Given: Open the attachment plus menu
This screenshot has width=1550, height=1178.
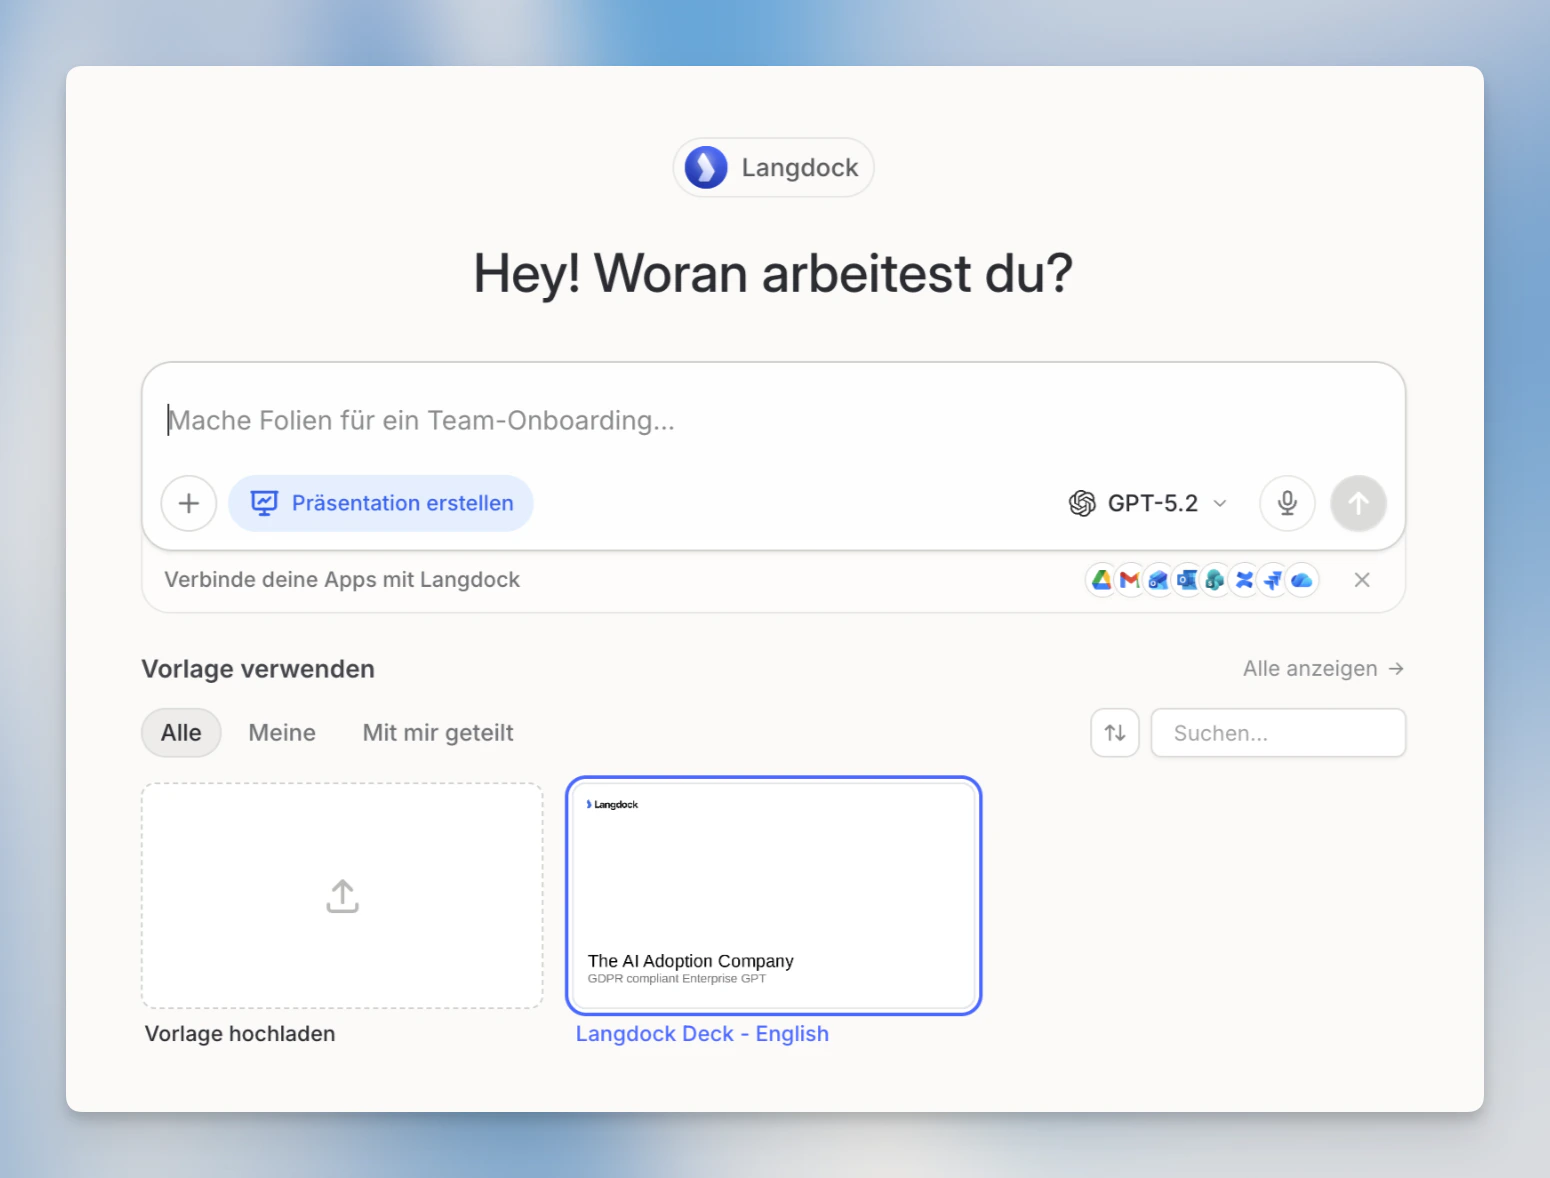Looking at the screenshot, I should click(x=188, y=503).
